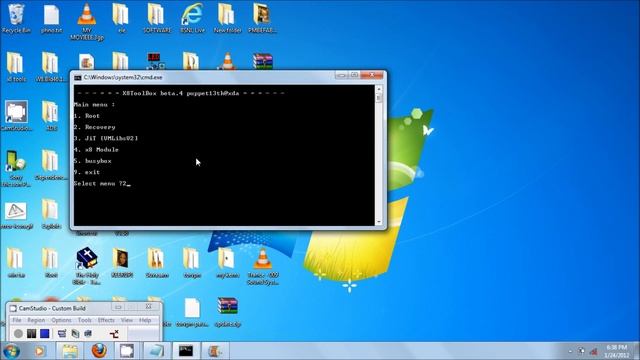Click the "5. busybox" line in the console
The image size is (640, 360).
point(93,161)
